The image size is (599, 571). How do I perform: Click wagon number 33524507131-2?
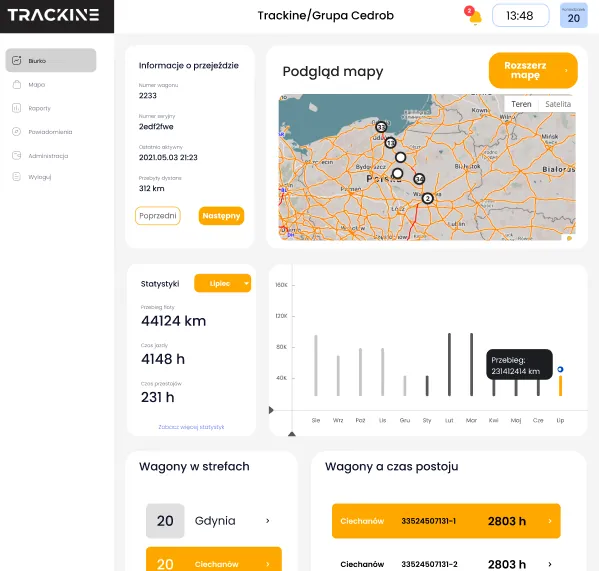429,564
